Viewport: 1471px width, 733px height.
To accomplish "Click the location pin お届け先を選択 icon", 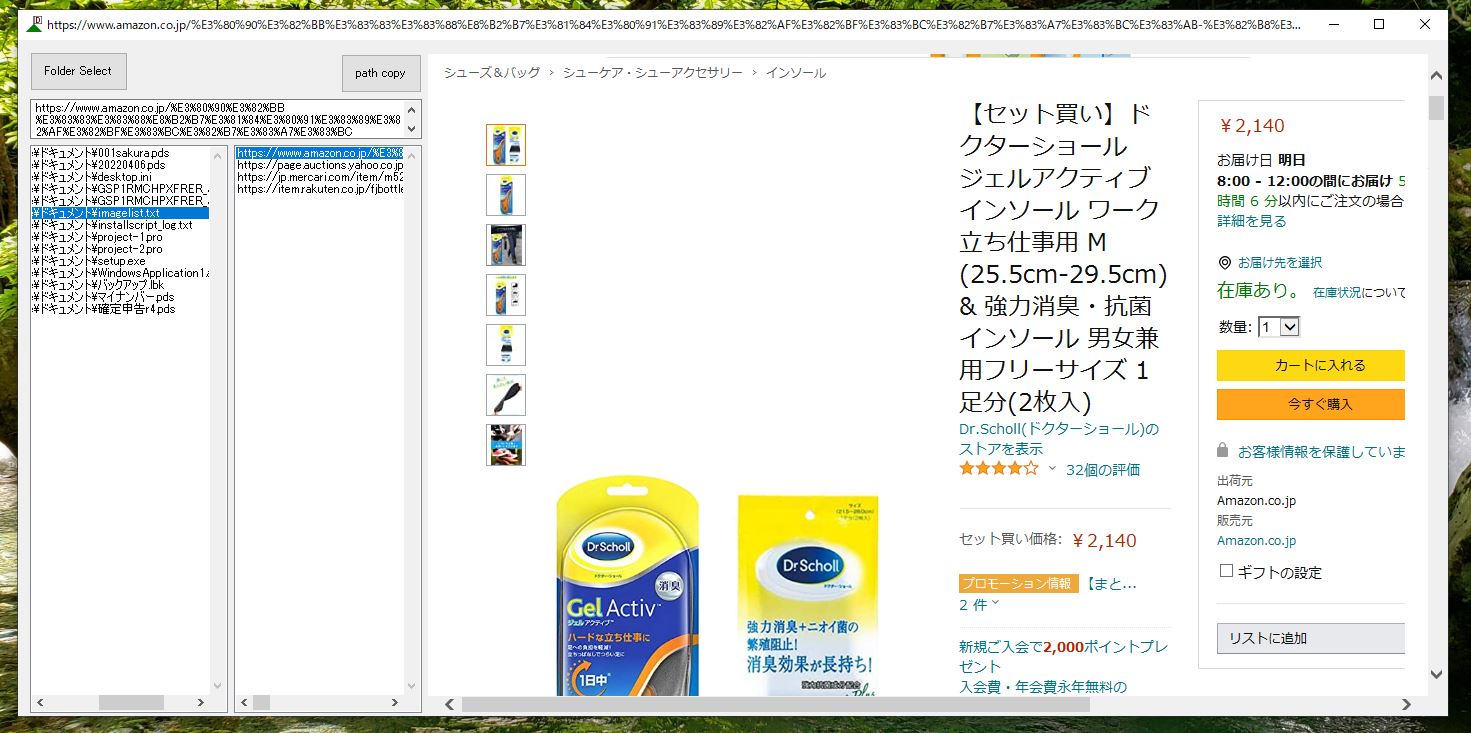I will (1224, 262).
